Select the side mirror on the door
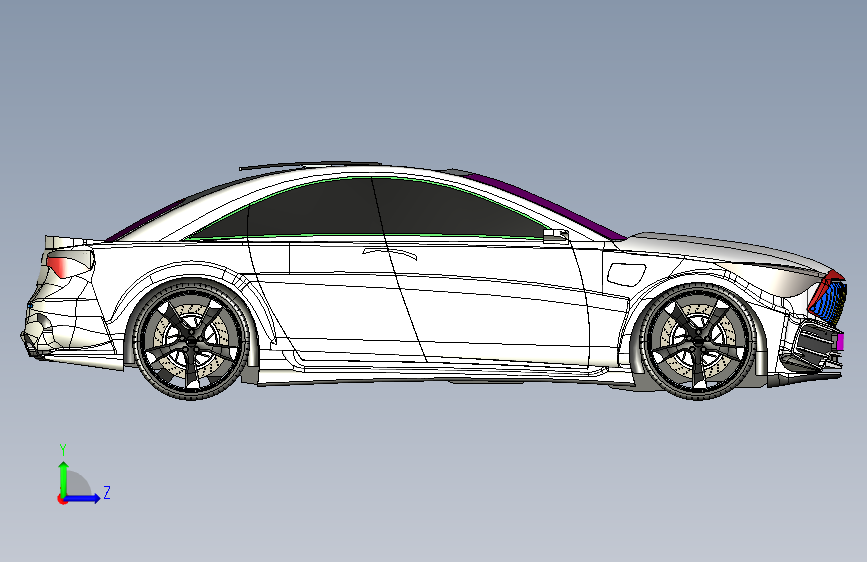Image resolution: width=867 pixels, height=562 pixels. tap(556, 236)
